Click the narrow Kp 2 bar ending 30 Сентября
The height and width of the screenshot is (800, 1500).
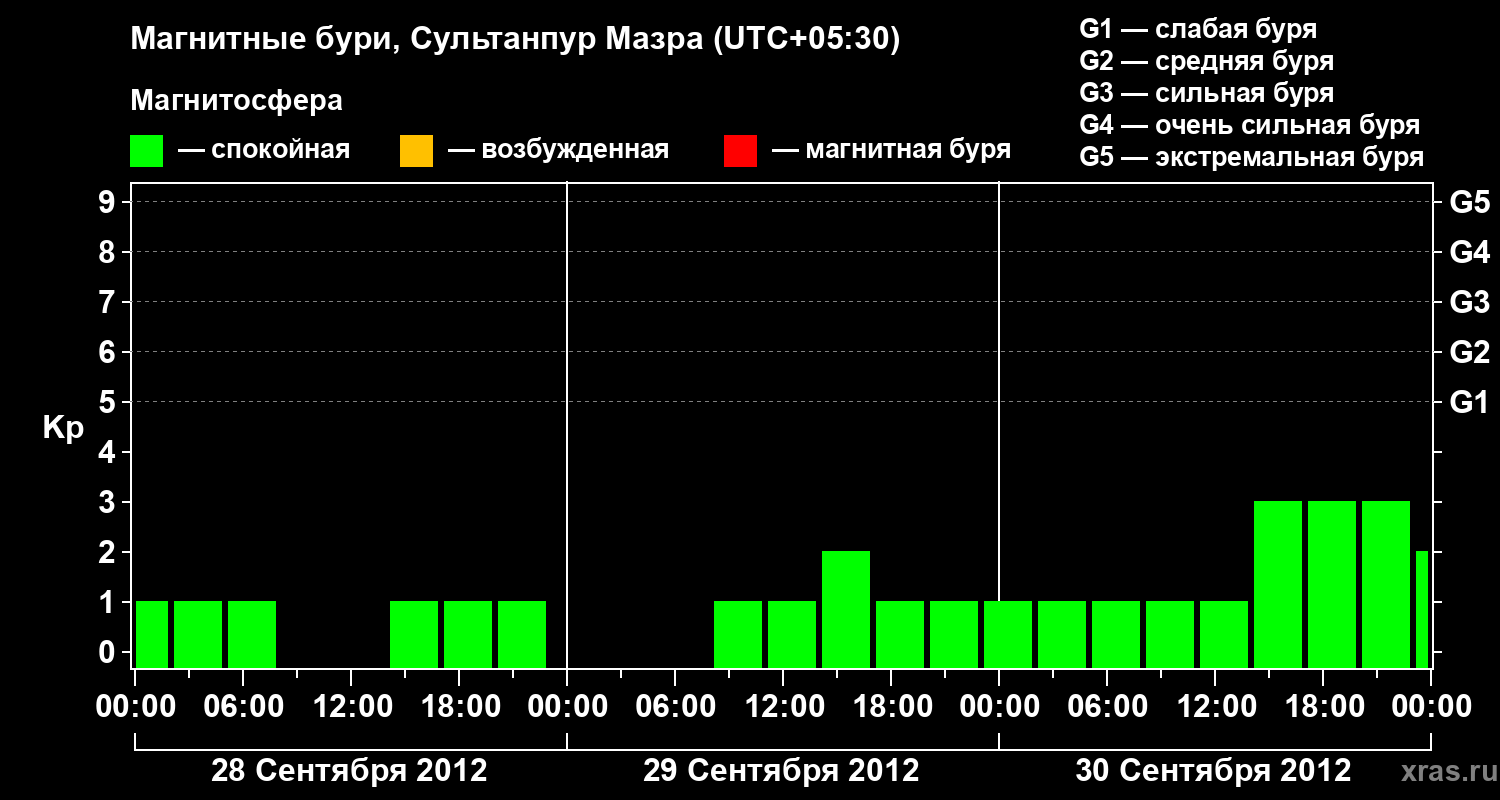pyautogui.click(x=1422, y=609)
